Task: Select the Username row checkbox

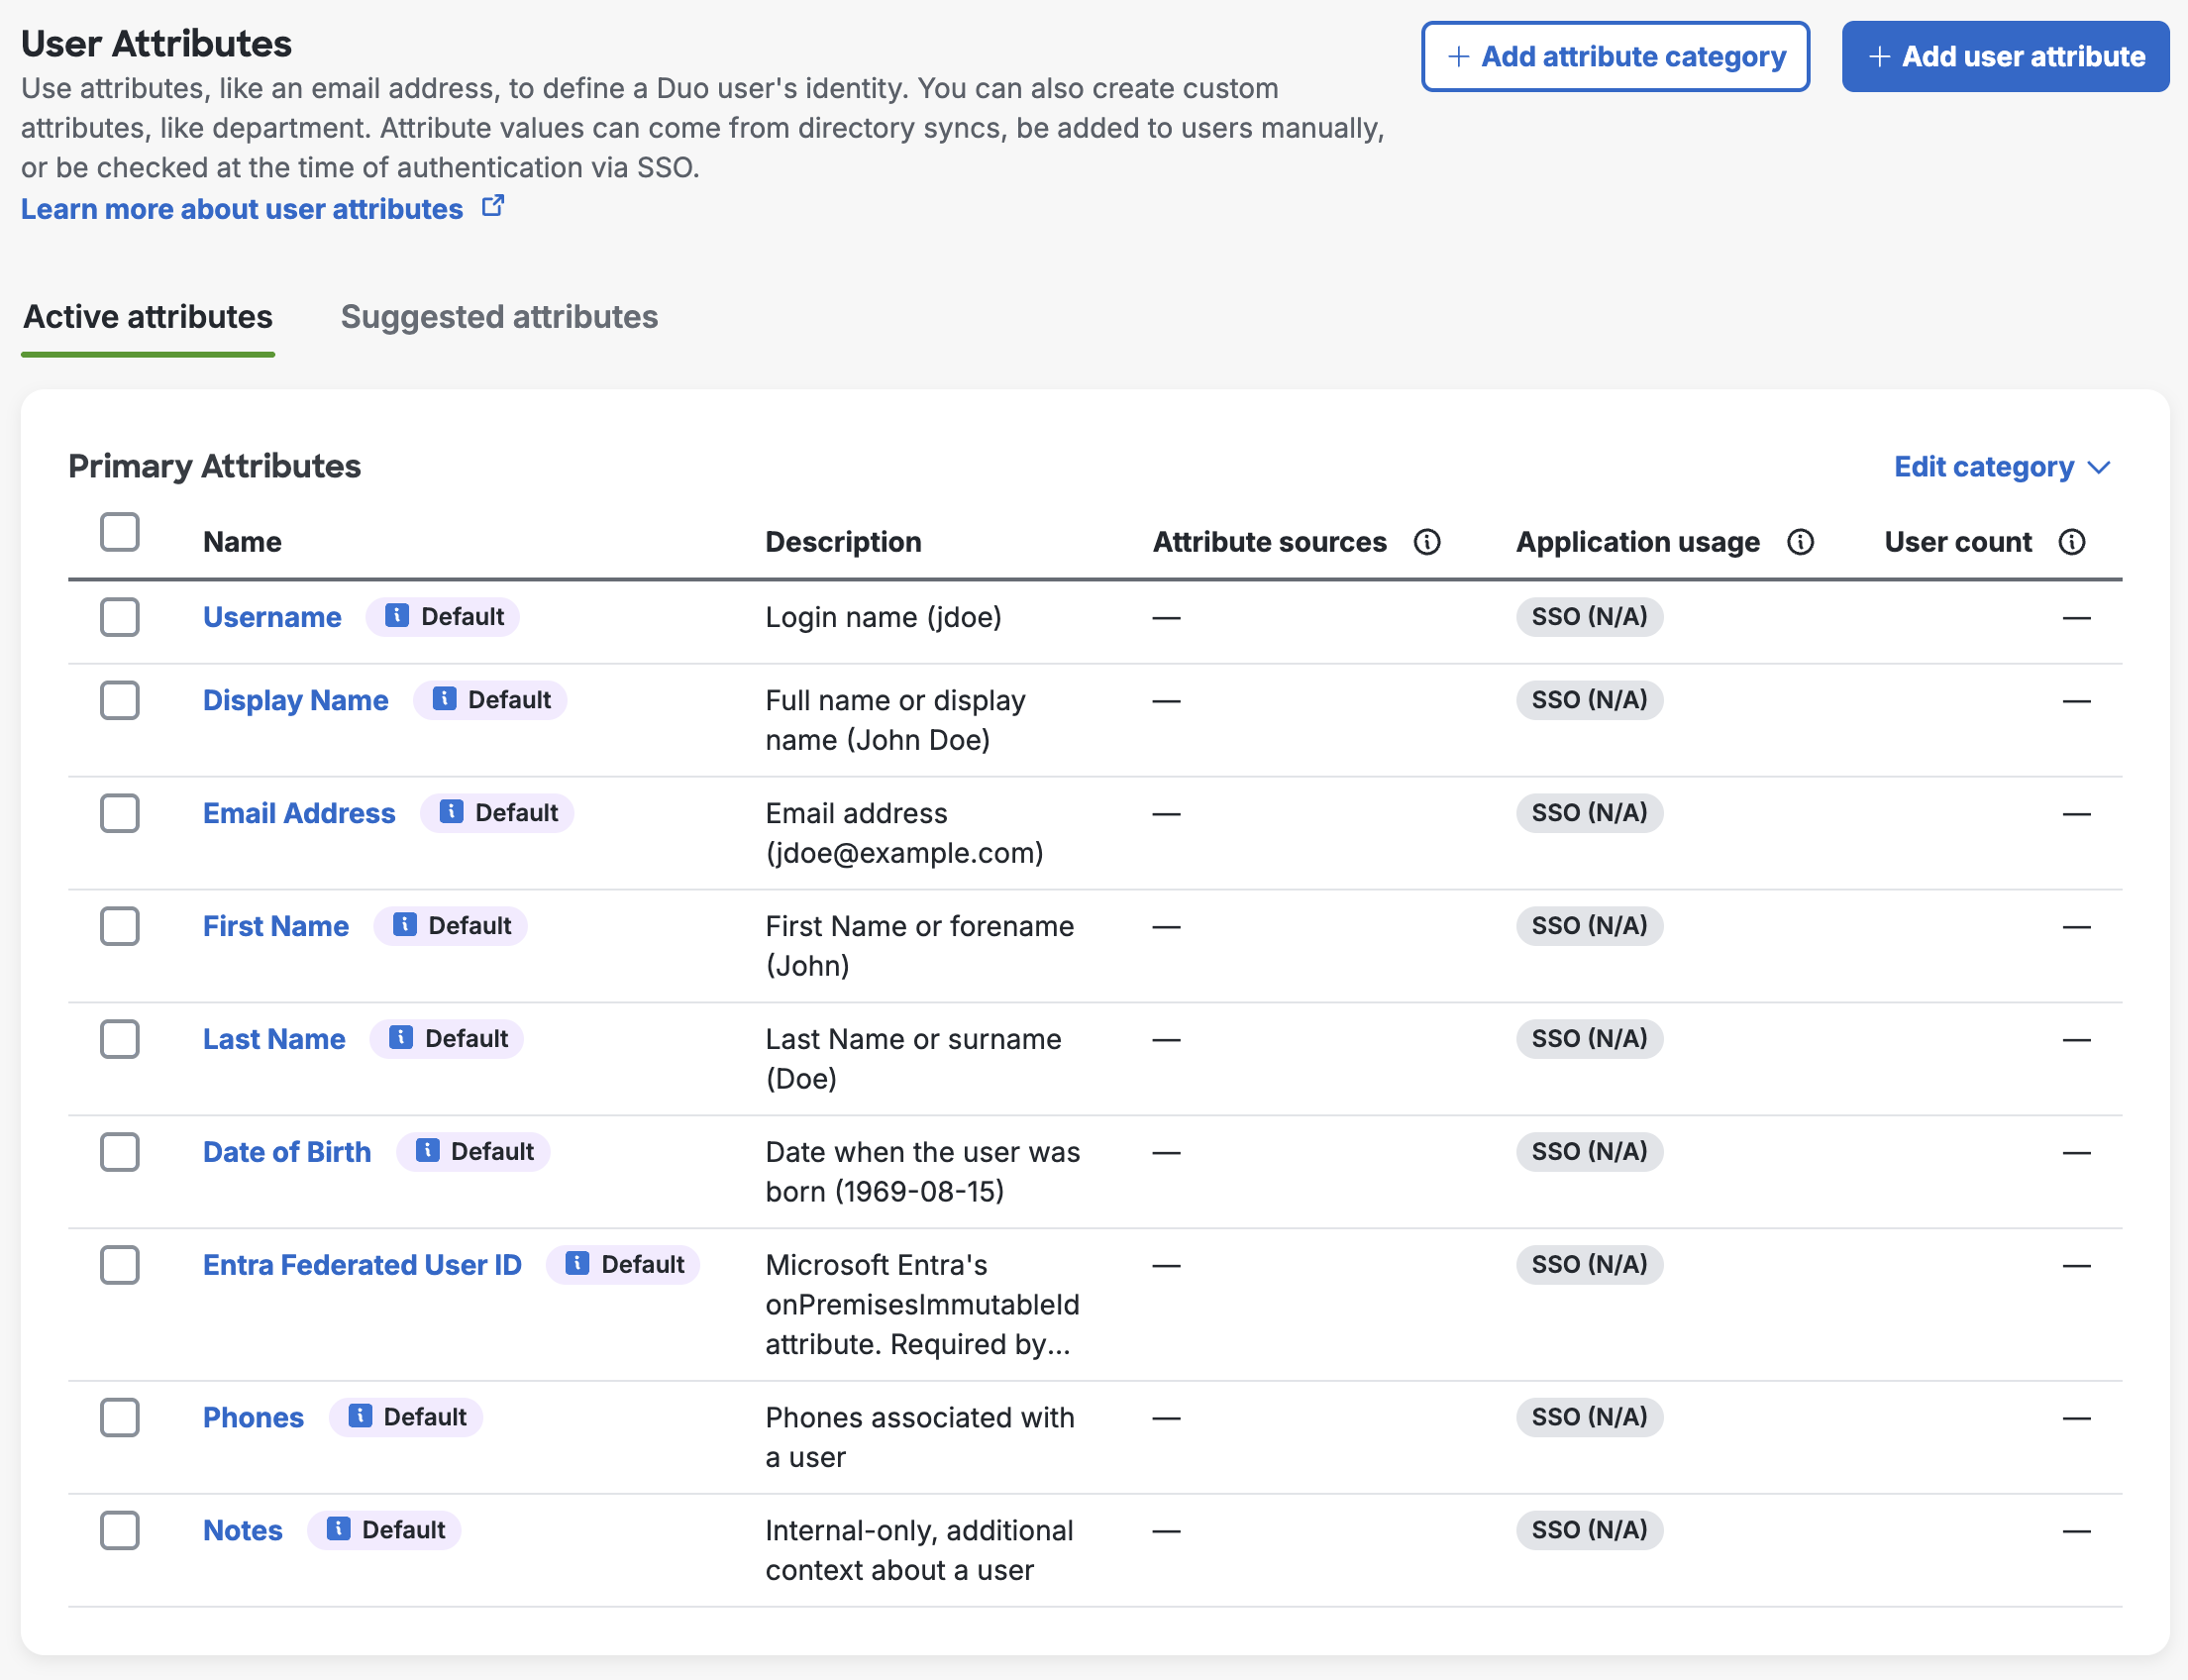Action: tap(119, 617)
